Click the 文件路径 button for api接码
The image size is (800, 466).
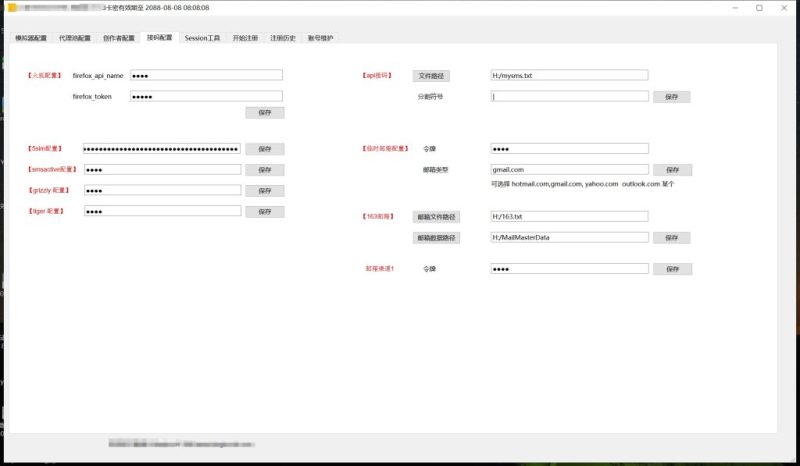tap(432, 75)
